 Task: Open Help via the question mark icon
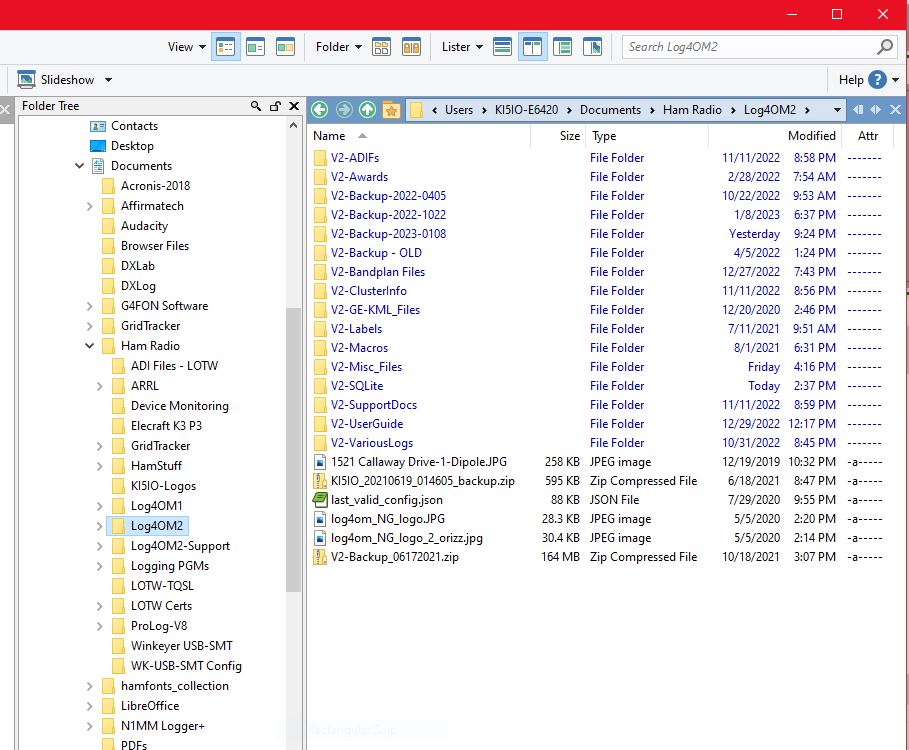click(x=878, y=79)
